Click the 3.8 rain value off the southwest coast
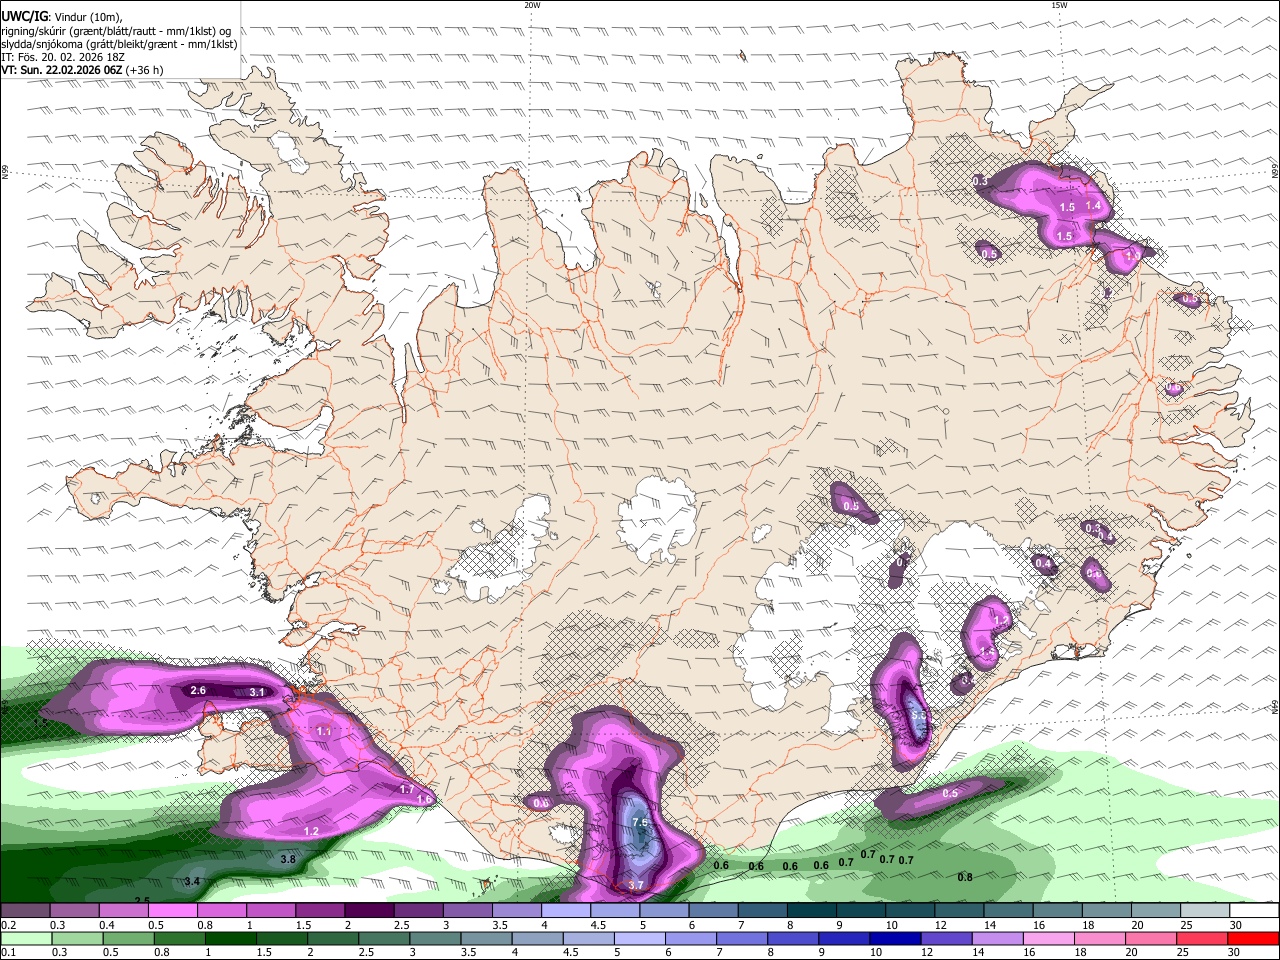Screen dimensions: 1280x960 pyautogui.click(x=288, y=859)
